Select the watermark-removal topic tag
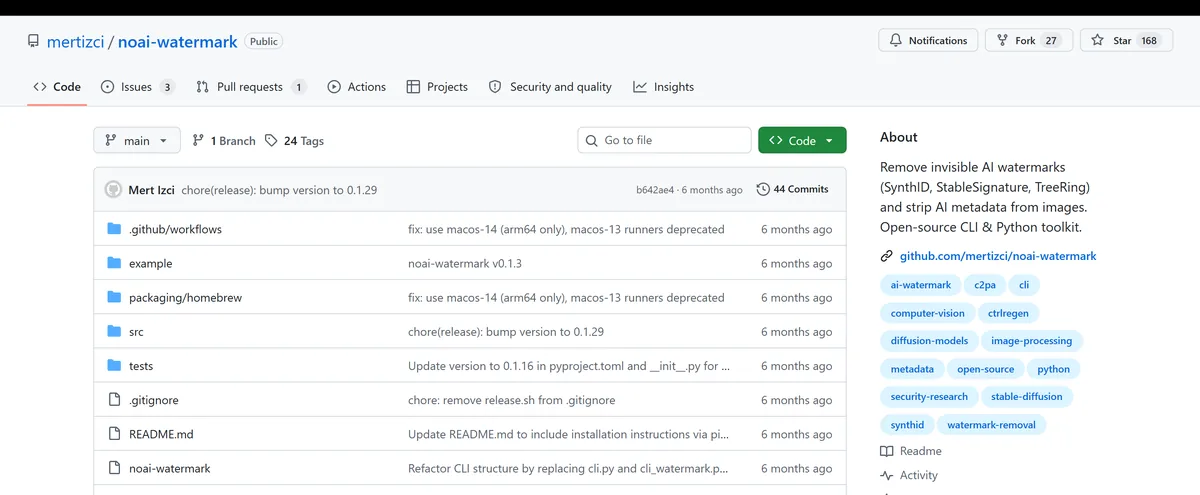This screenshot has height=495, width=1200. tap(992, 425)
